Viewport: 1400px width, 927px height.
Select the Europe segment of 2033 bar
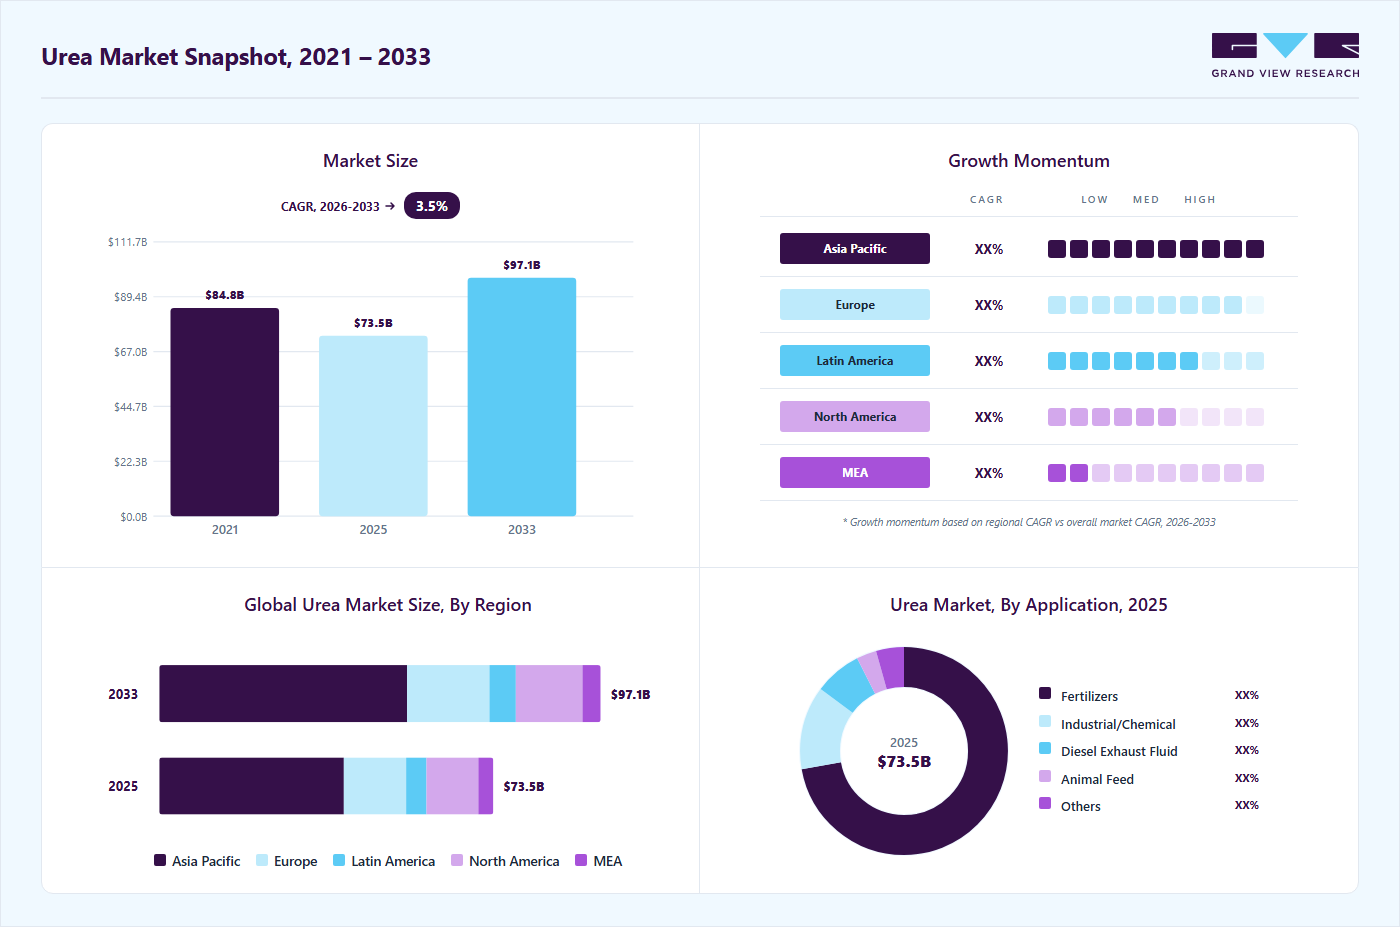[448, 694]
